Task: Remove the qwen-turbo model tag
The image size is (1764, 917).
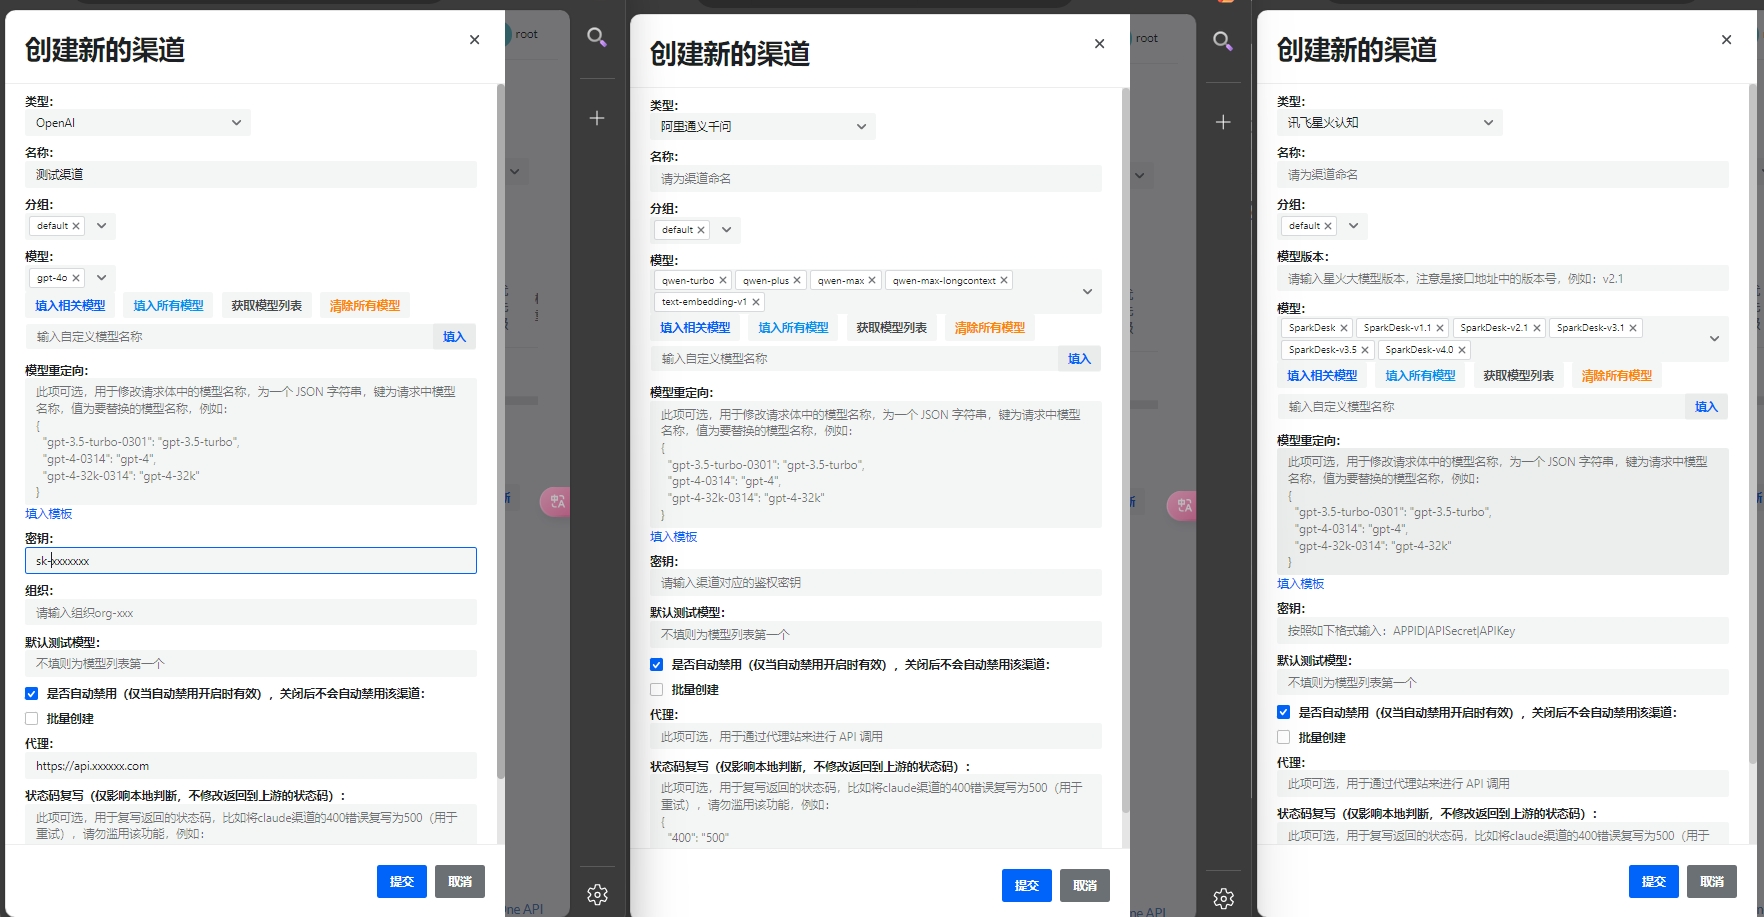Action: 723,281
